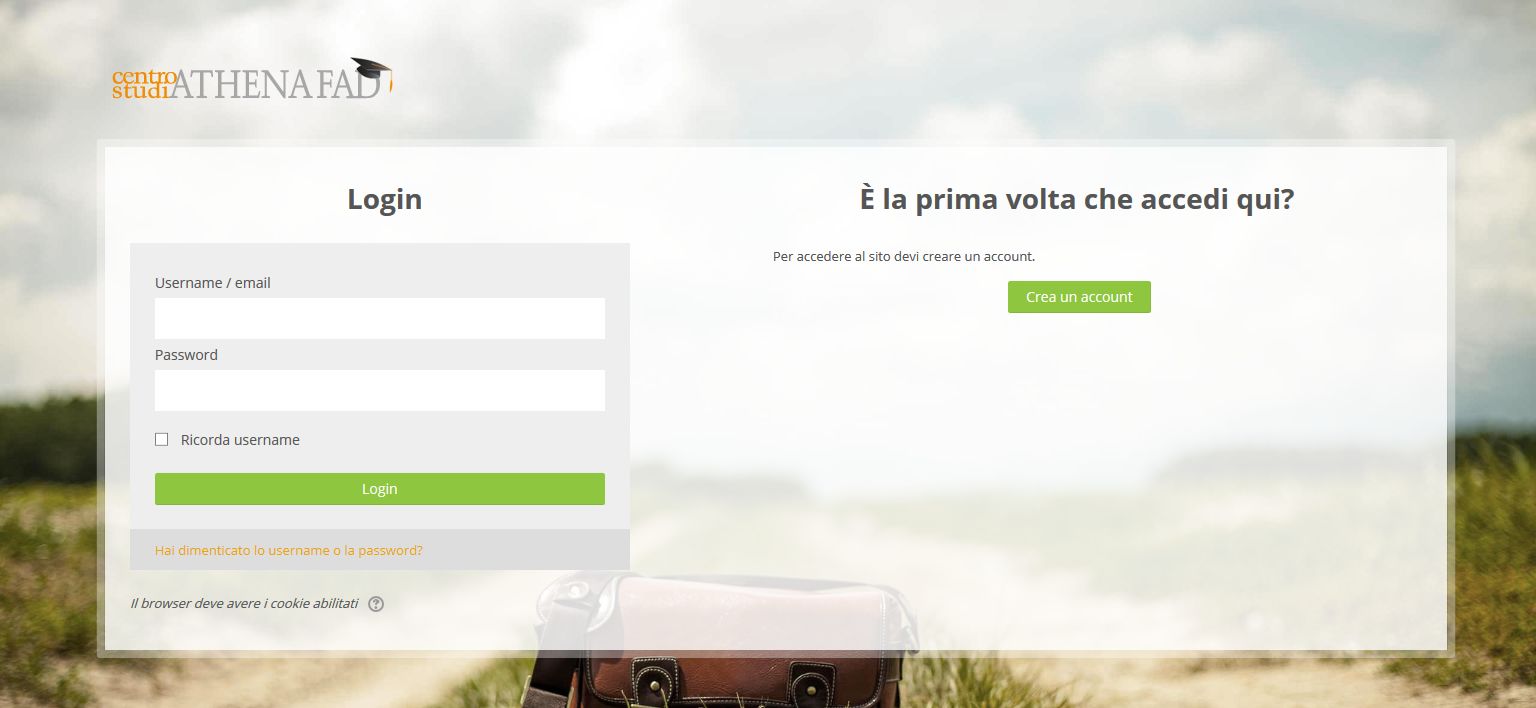Tick the Ricorda username checkbox

coord(162,440)
